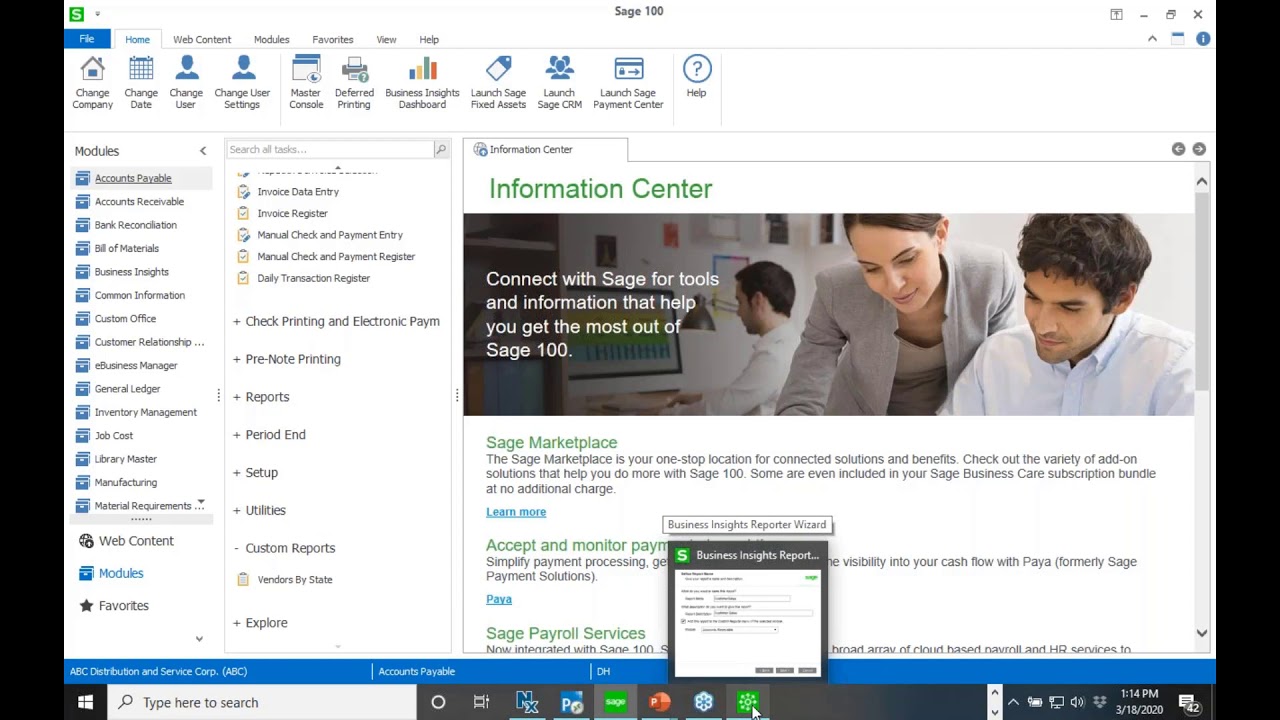
Task: Open Change User Settings
Action: tap(242, 82)
